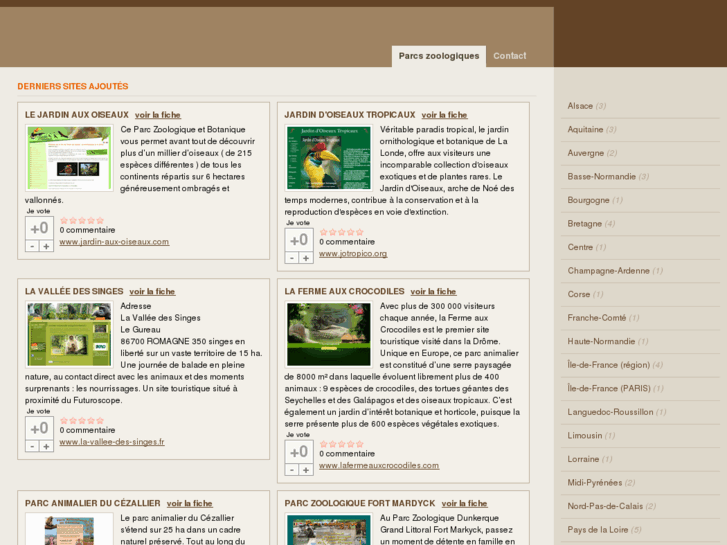The image size is (727, 545).
Task: Vote plus for La Ferme aux Crocodiles
Action: pos(306,470)
